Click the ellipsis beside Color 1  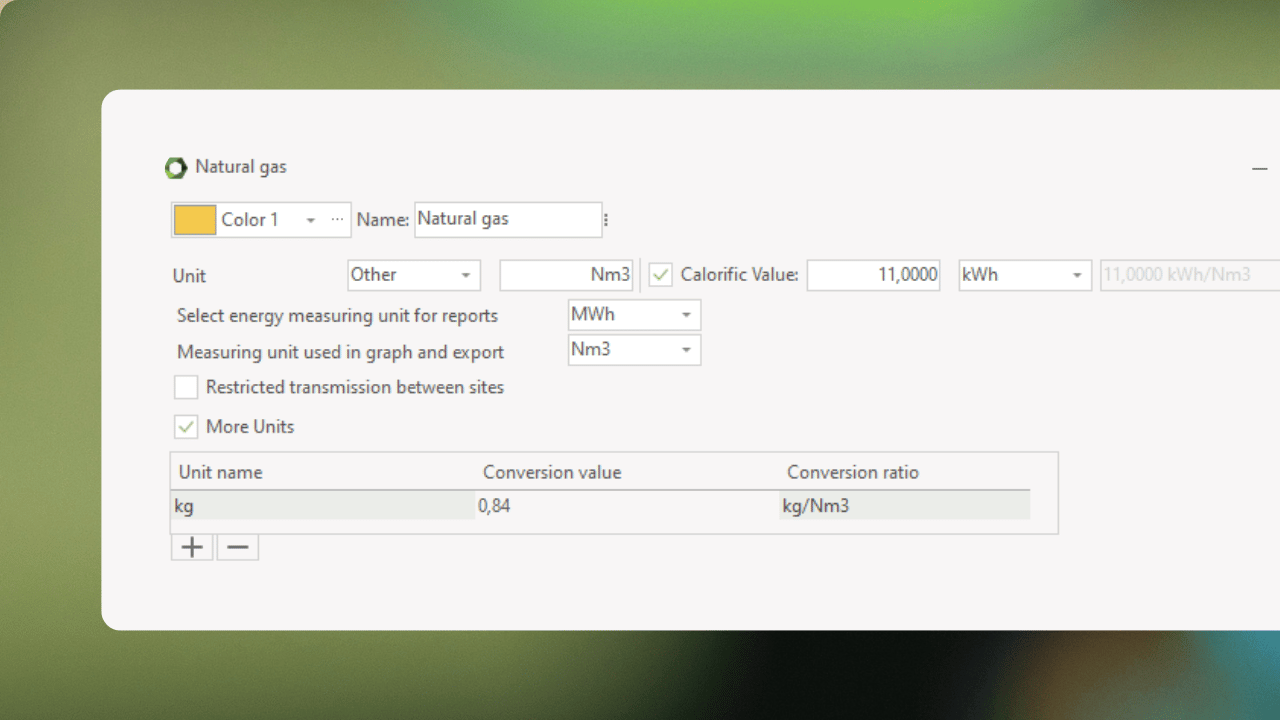click(x=337, y=220)
